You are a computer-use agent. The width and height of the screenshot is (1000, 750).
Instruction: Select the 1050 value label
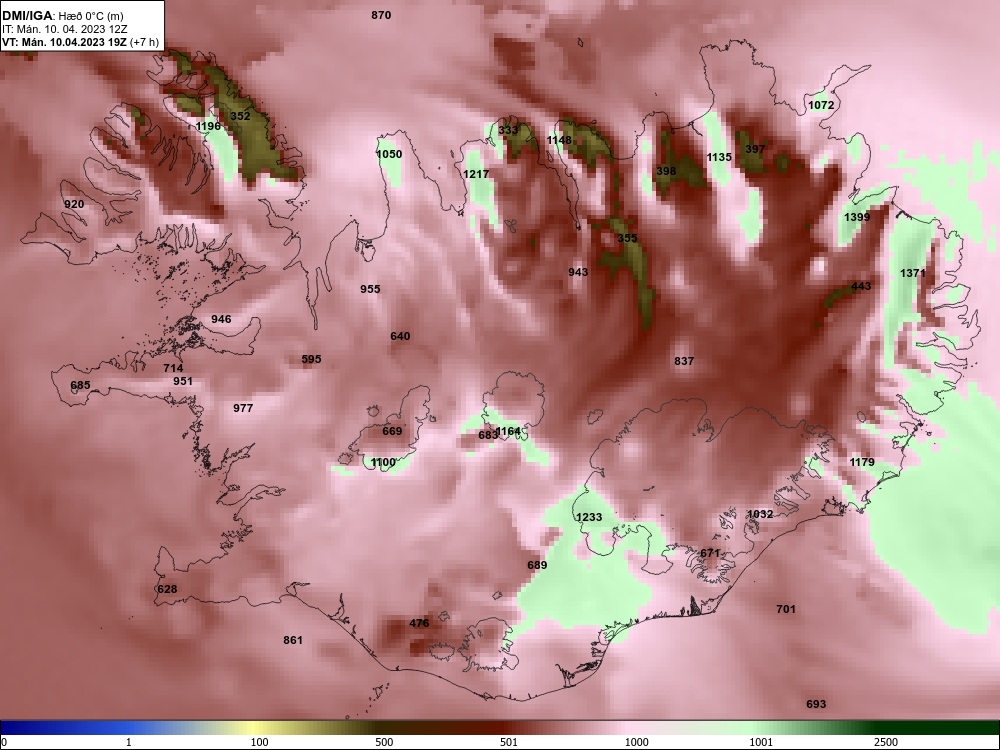coord(389,154)
